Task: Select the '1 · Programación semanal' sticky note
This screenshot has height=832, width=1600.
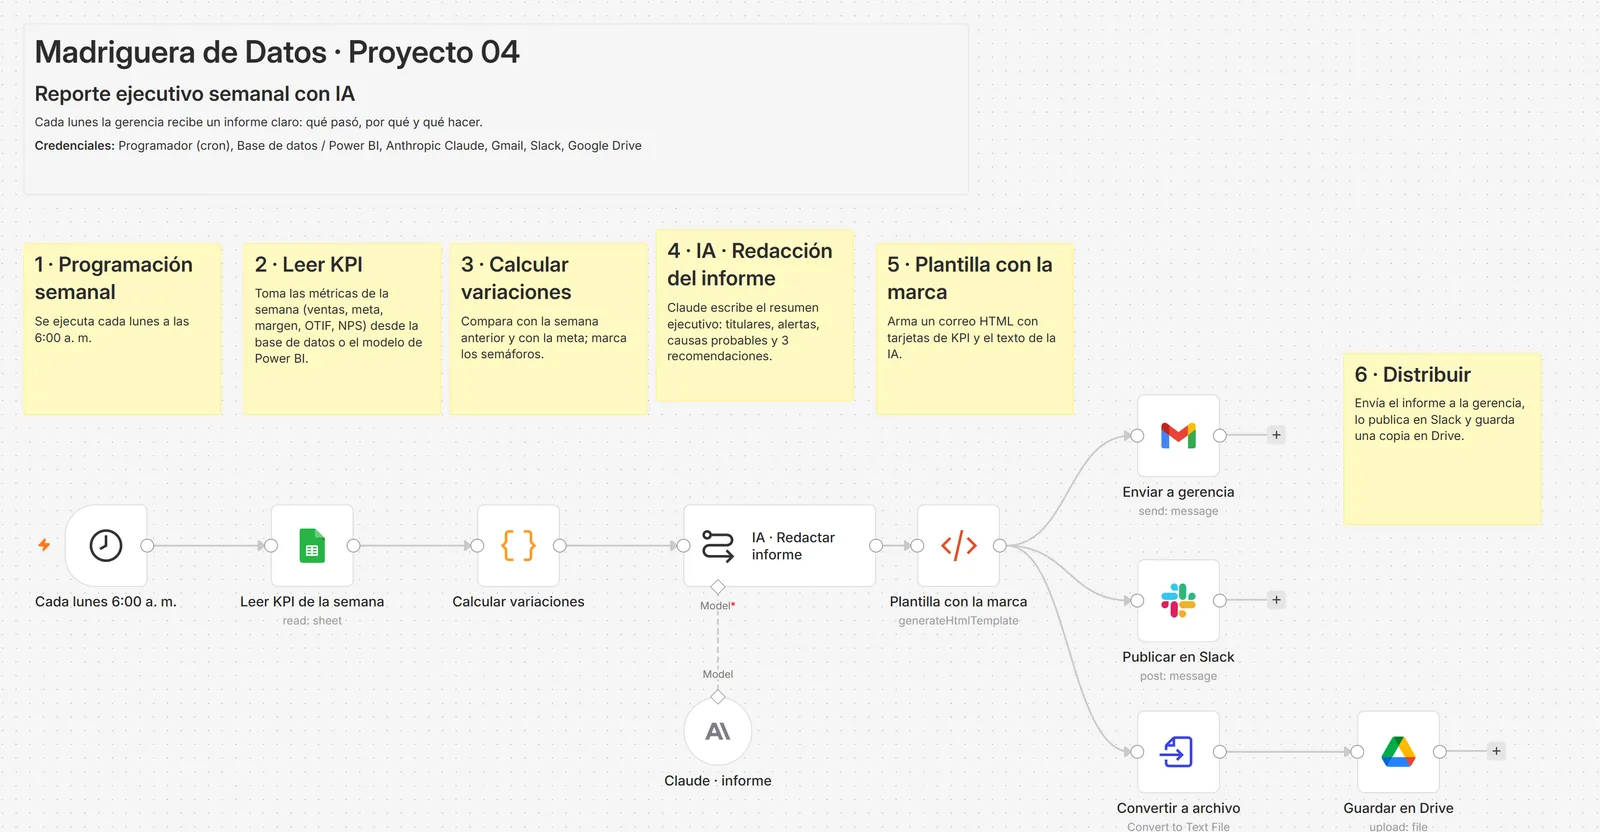Action: [122, 328]
